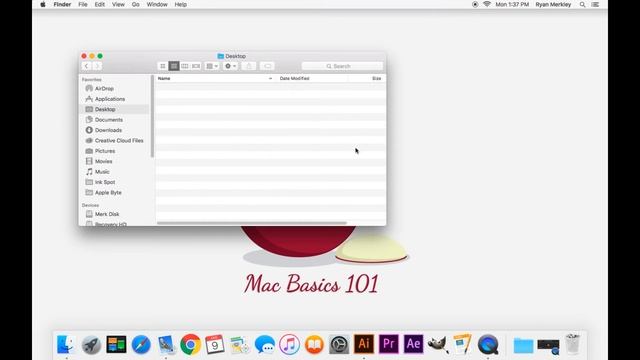This screenshot has width=640, height=360.
Task: Open Apple Byte folder in sidebar
Action: pos(108,193)
